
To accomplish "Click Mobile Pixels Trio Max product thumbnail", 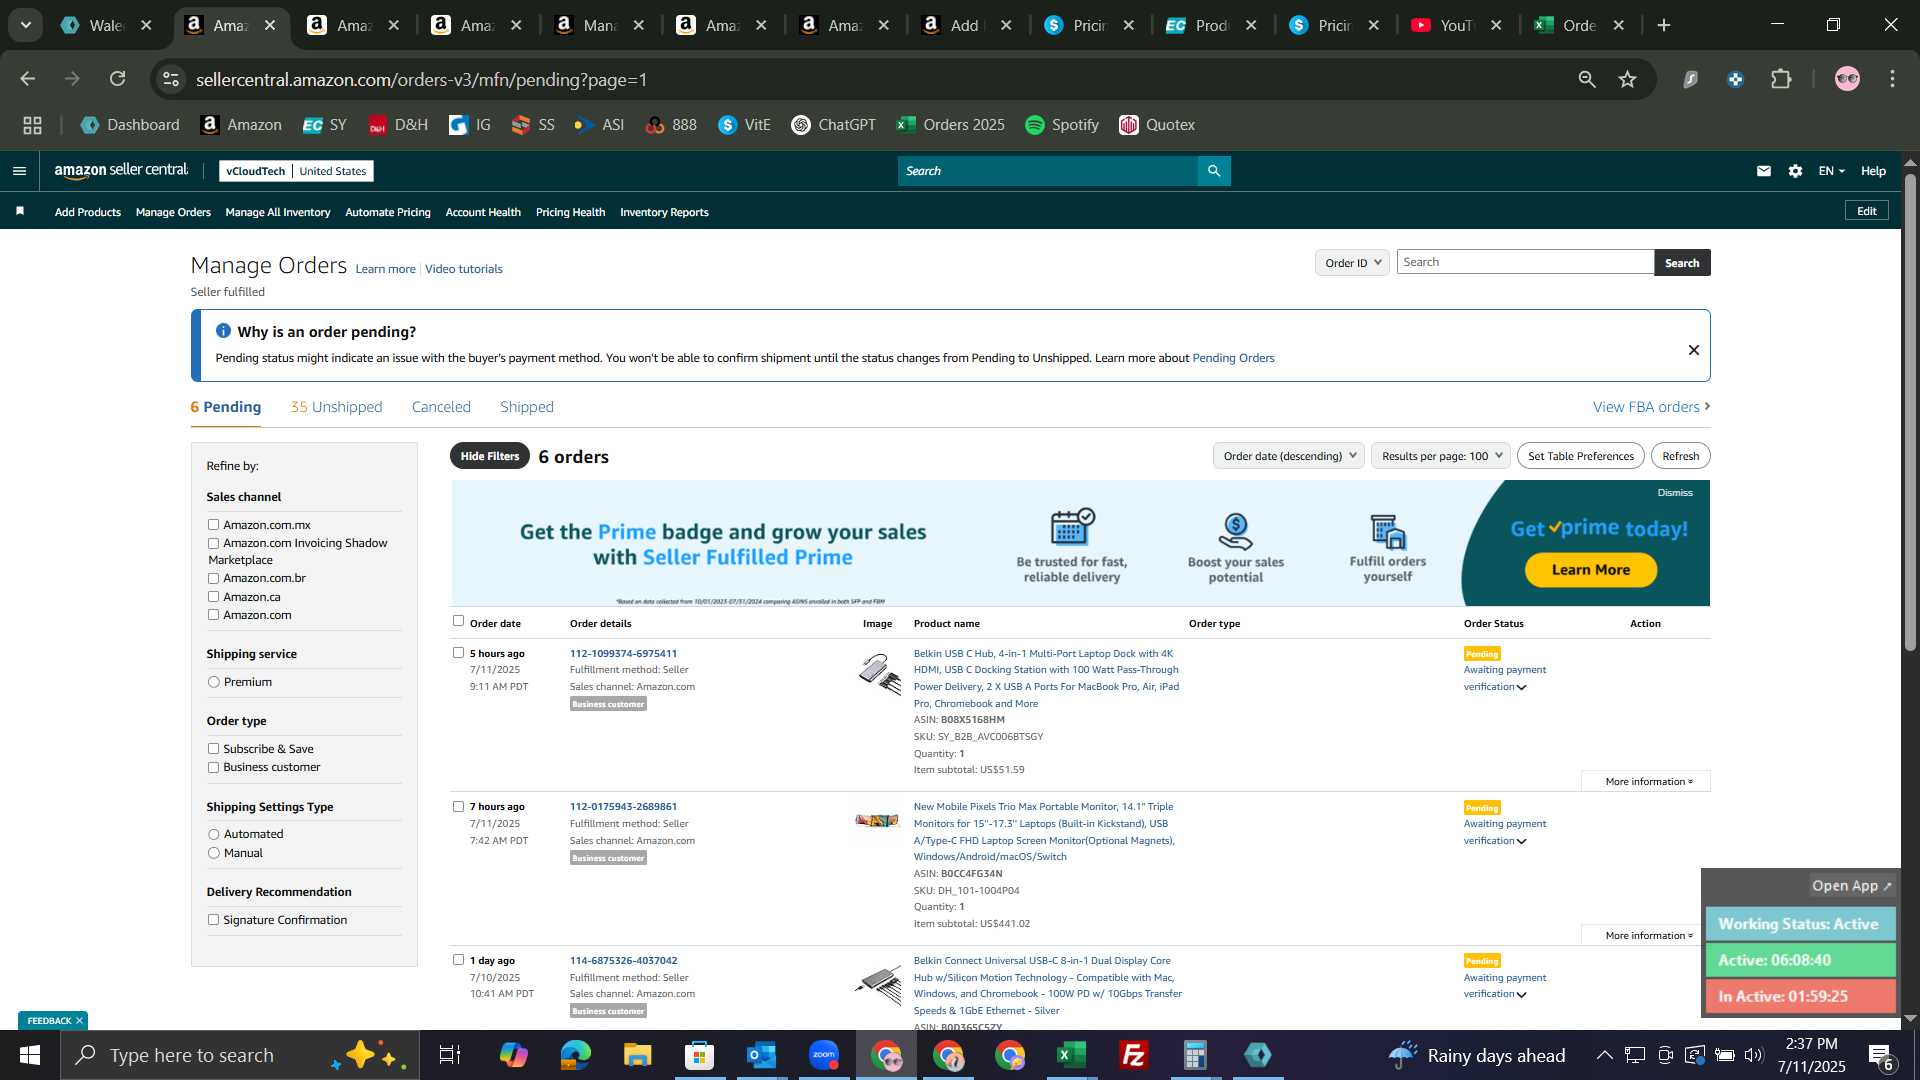I will 877,821.
